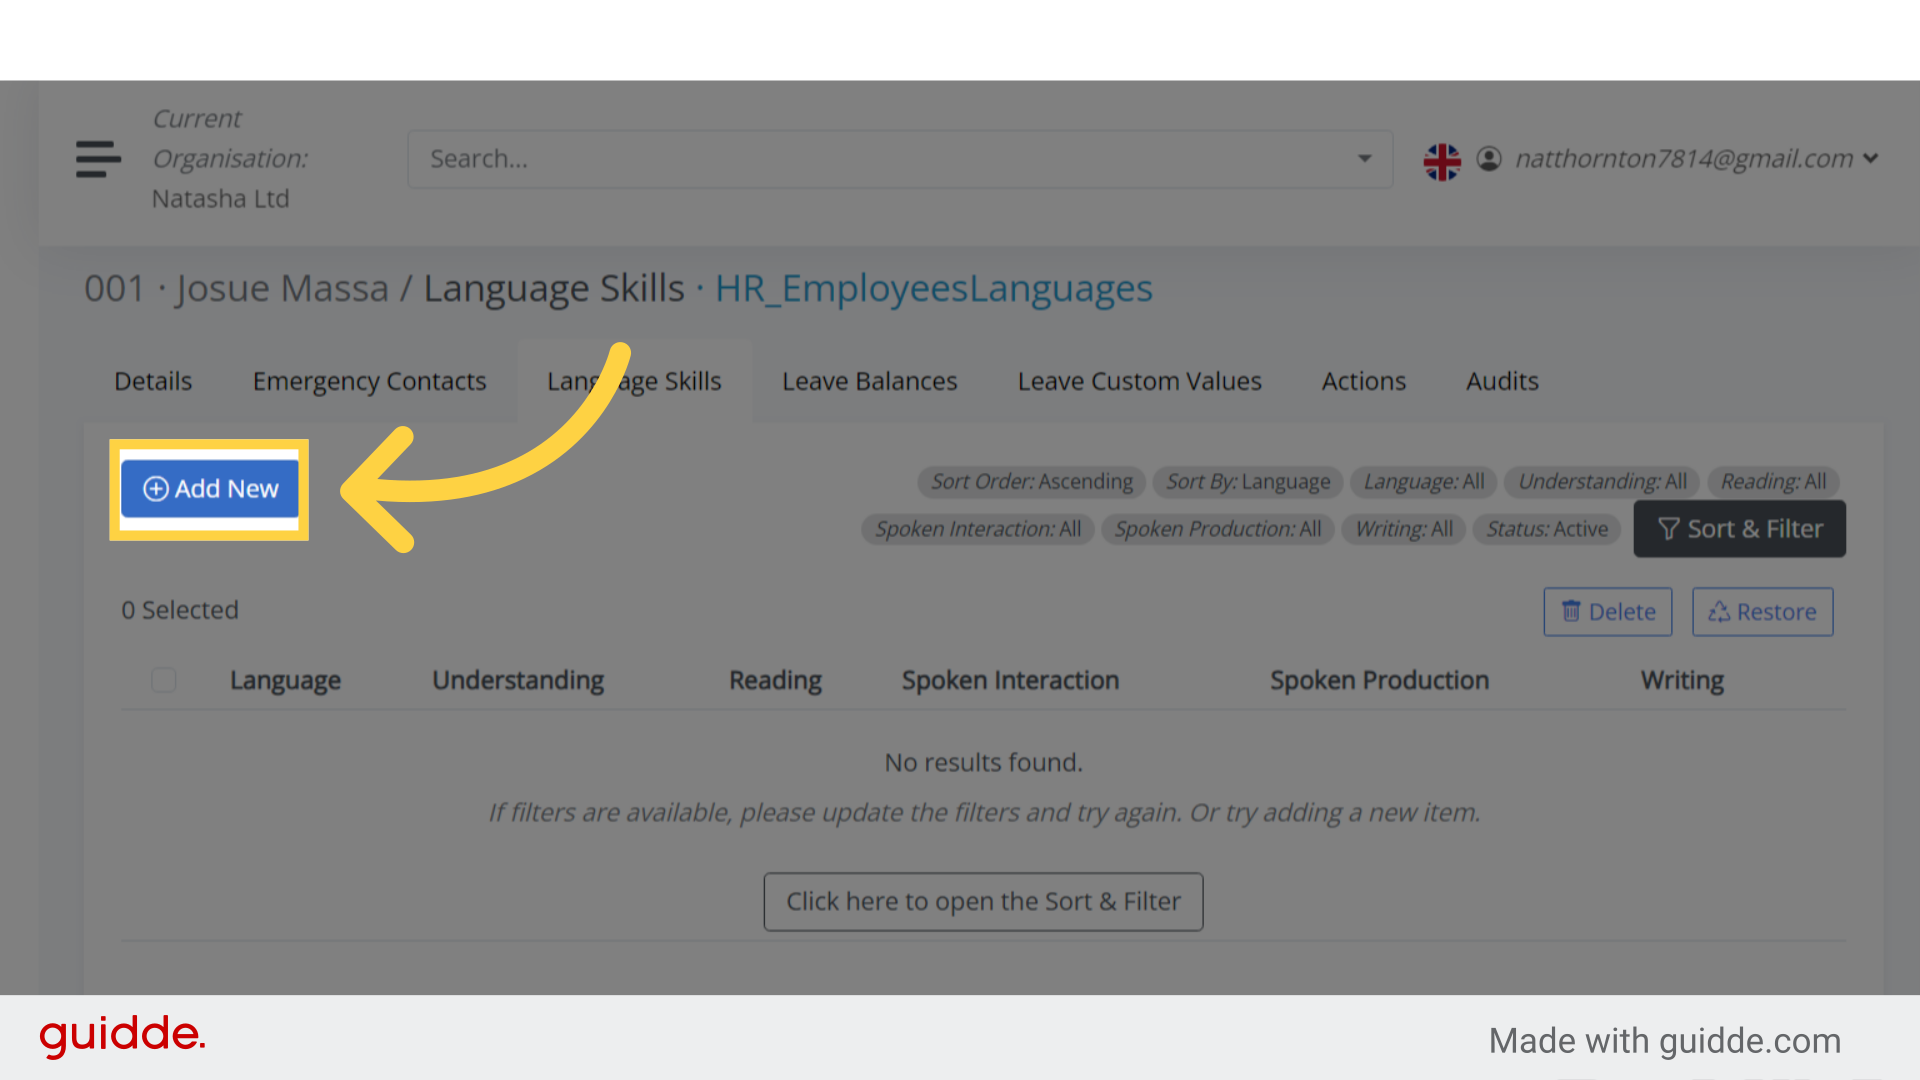Click the Sort By: Language chip
Image resolution: width=1920 pixels, height=1080 pixels.
[x=1248, y=482]
